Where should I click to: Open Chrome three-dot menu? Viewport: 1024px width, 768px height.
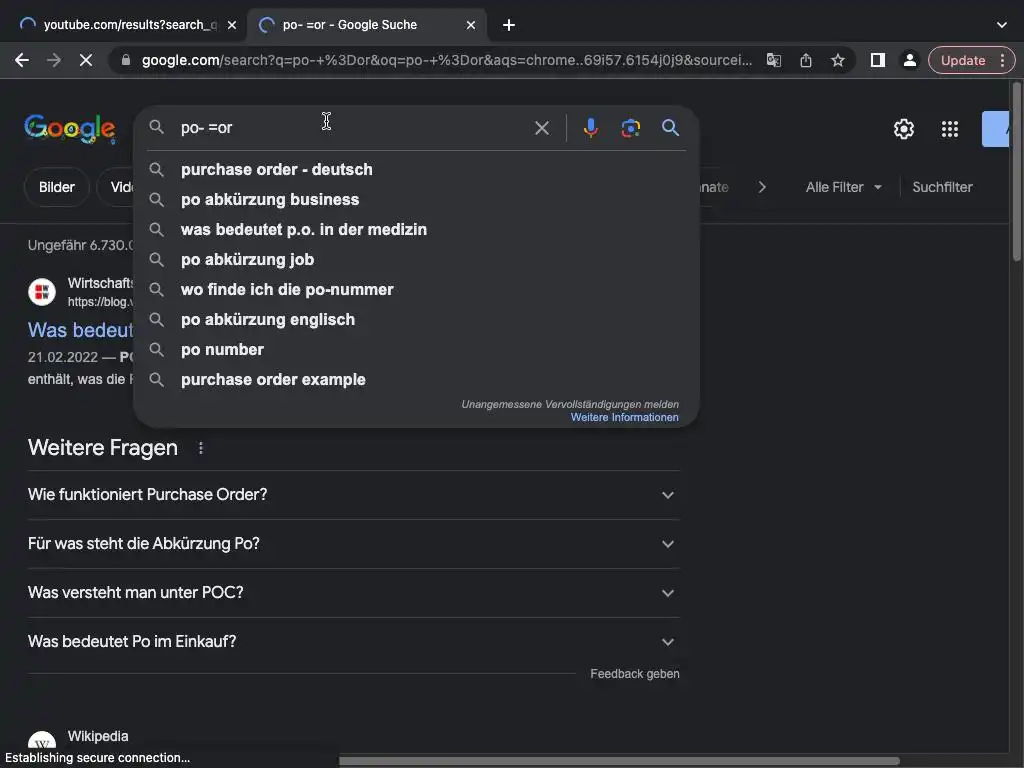tap(1002, 61)
